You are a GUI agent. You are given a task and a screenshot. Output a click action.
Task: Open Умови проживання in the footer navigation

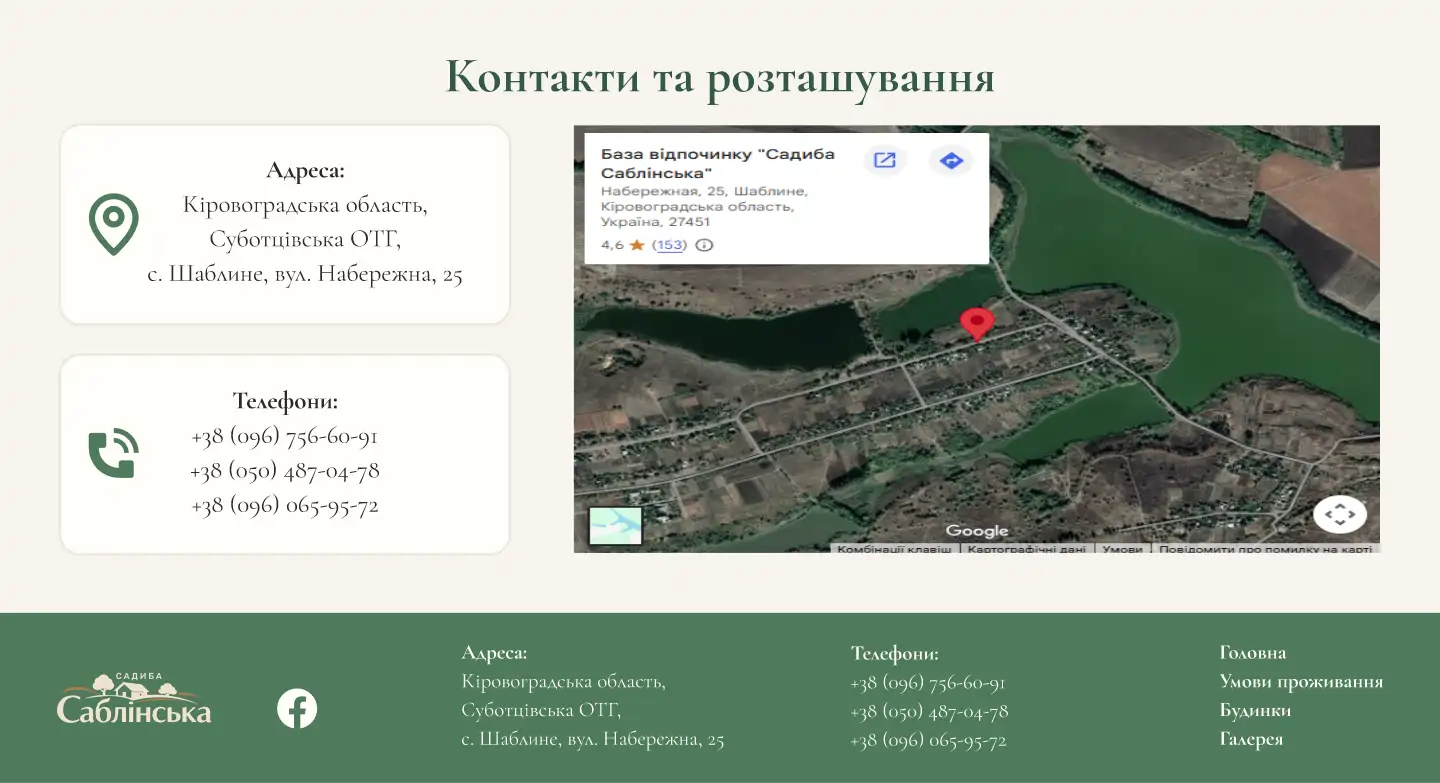1302,680
